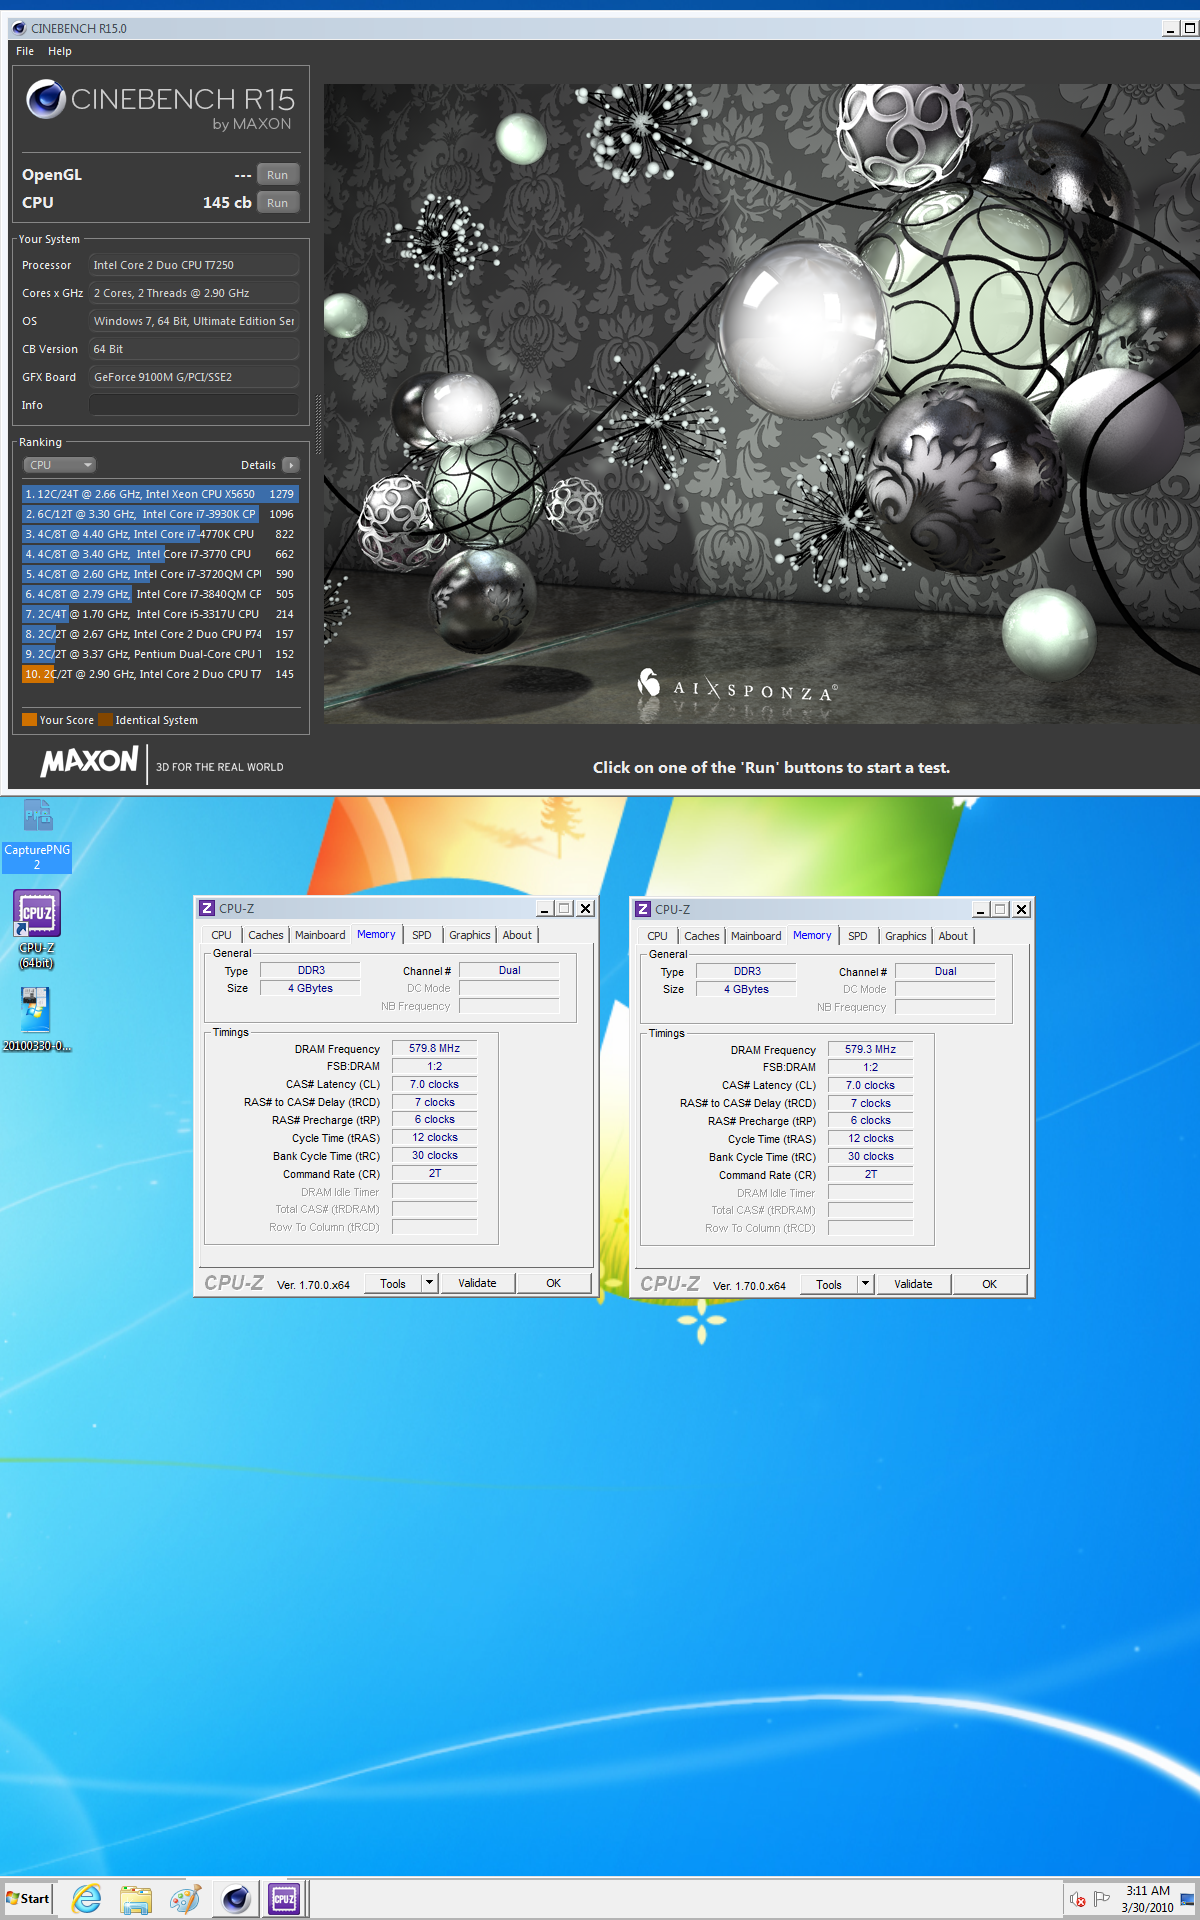The width and height of the screenshot is (1200, 1920).
Task: Click the Cinebench title bar icon
Action: [x=18, y=28]
